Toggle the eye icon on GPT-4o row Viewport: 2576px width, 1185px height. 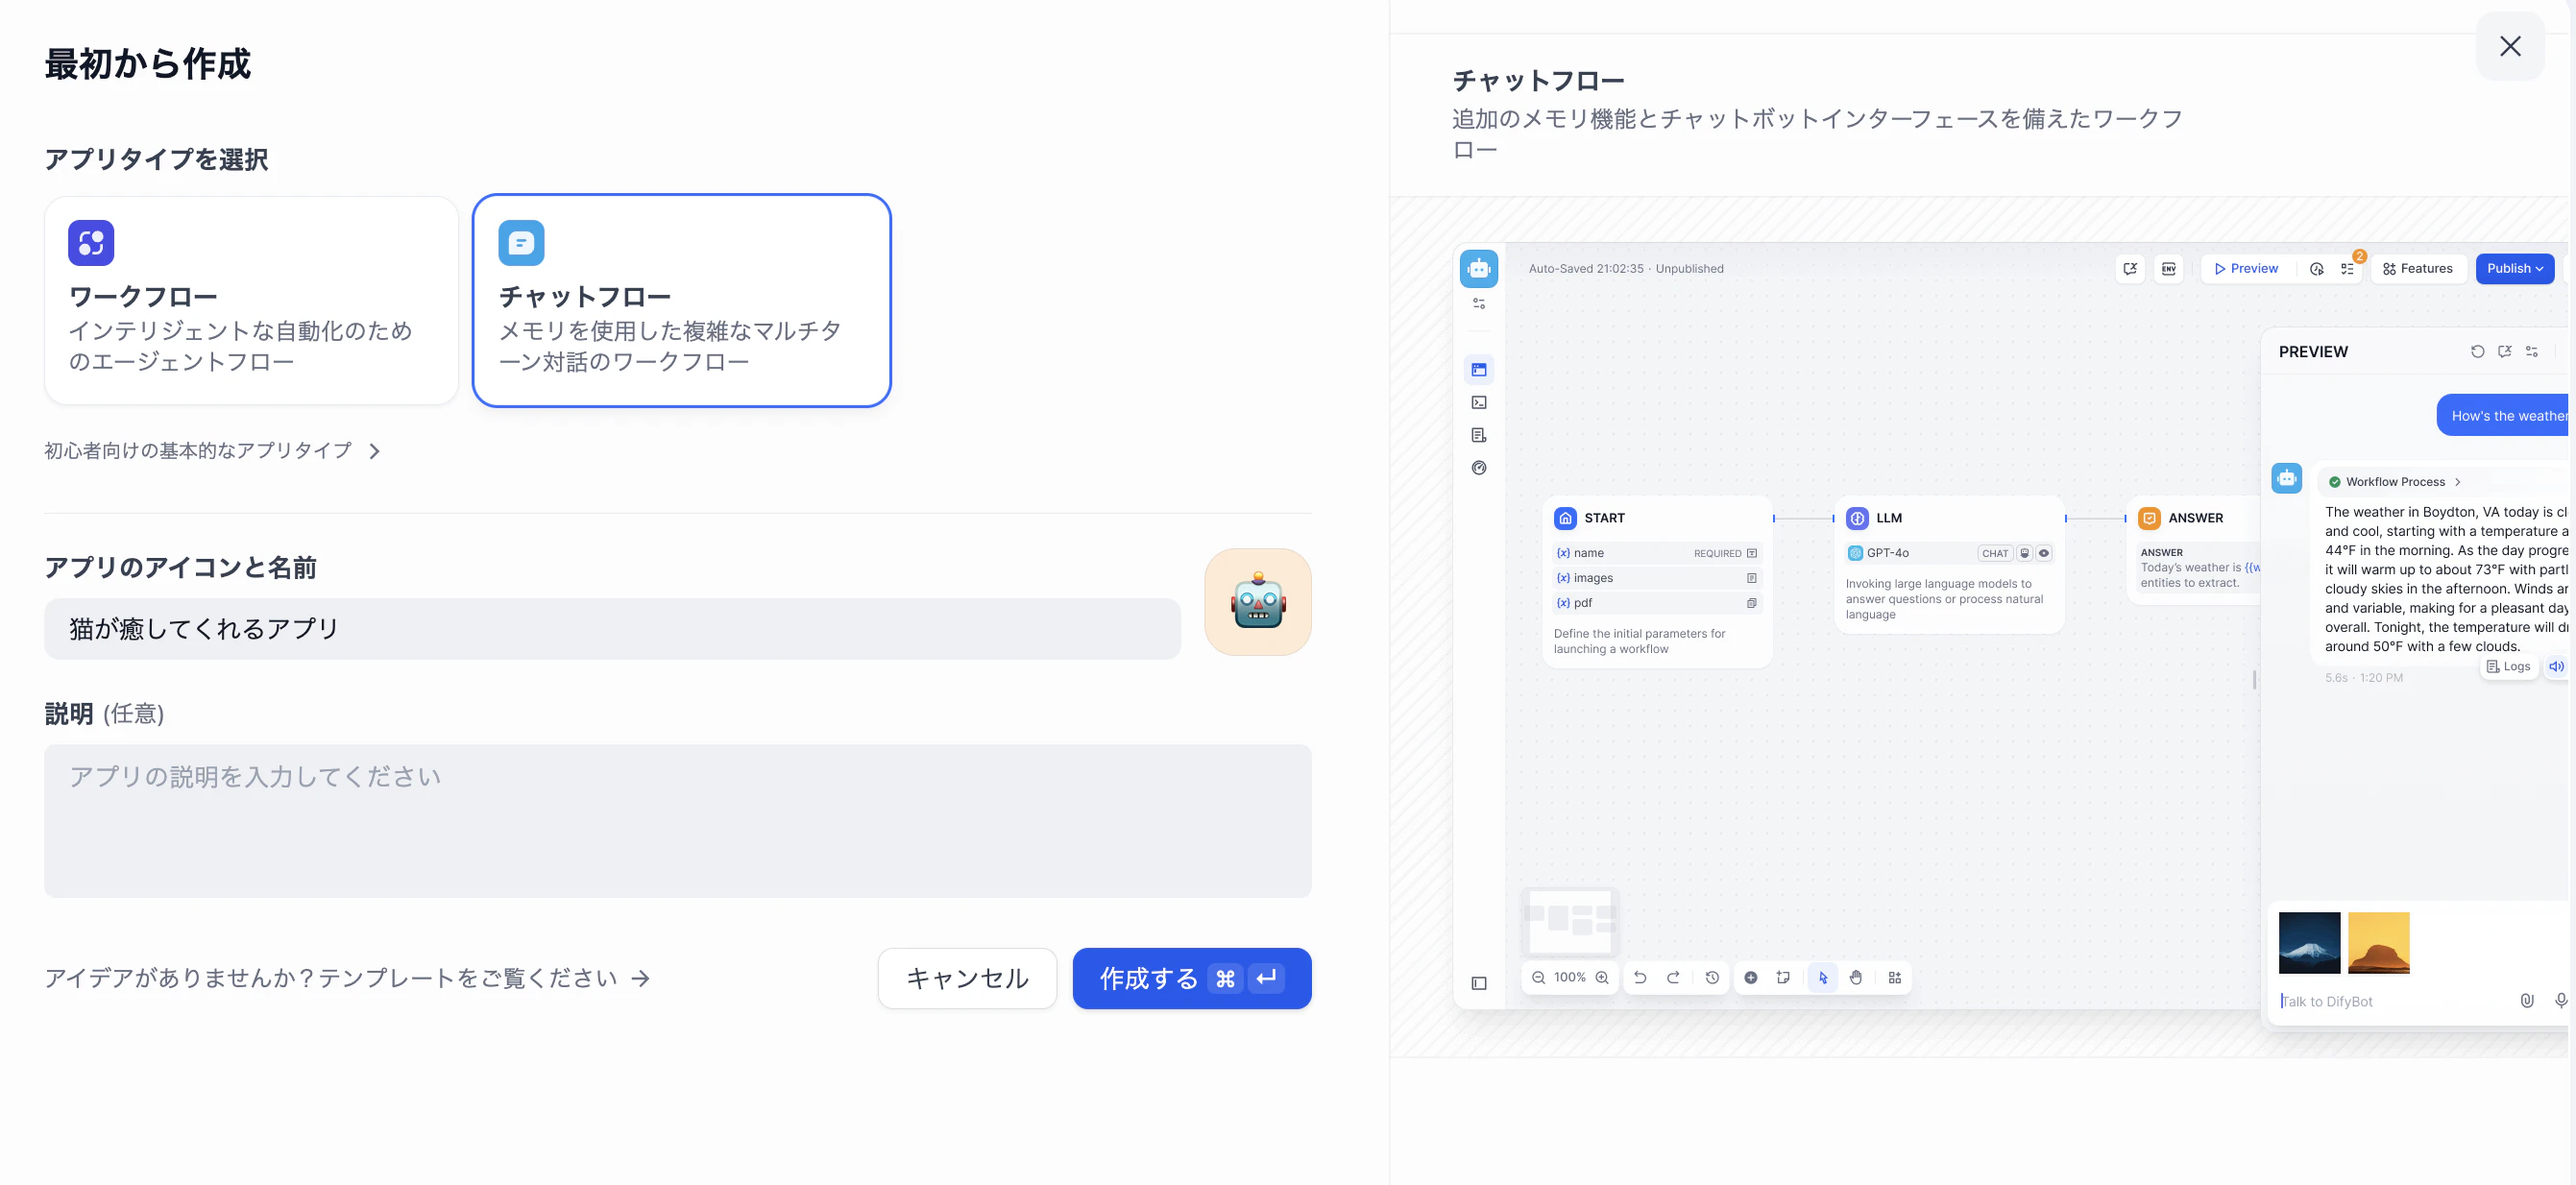pos(2044,553)
